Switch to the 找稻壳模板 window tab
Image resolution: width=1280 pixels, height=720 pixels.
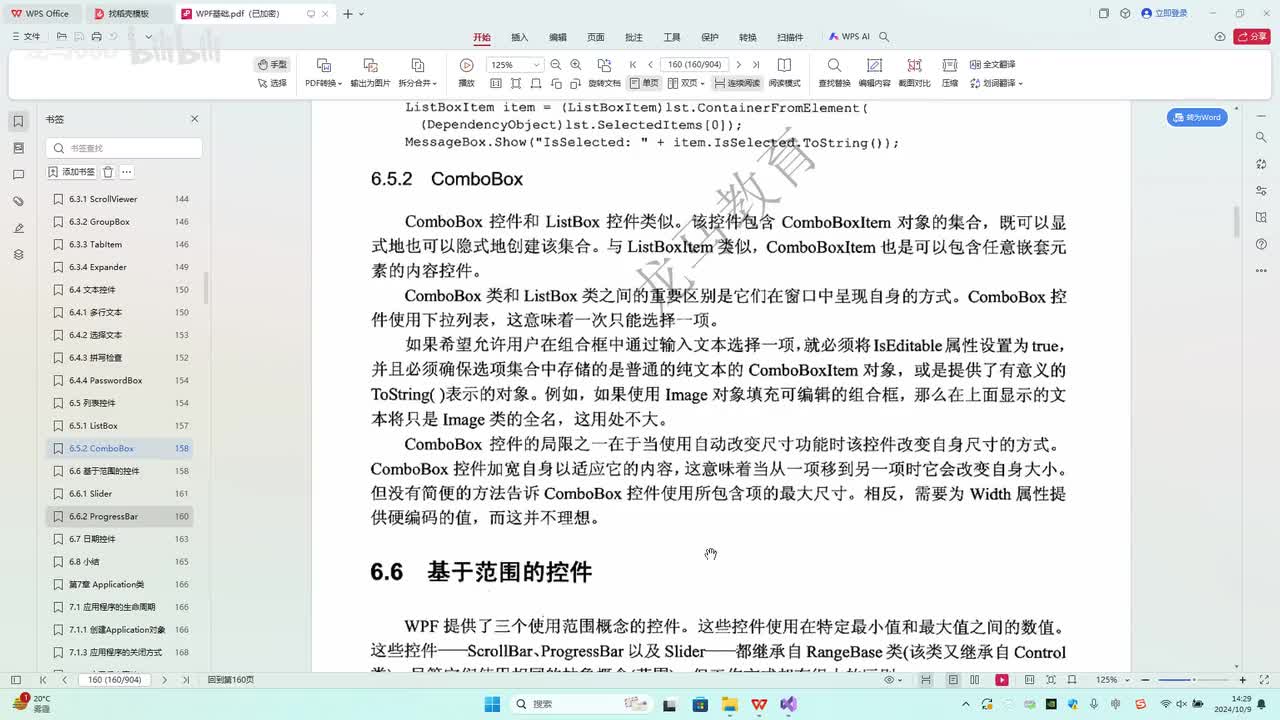pyautogui.click(x=128, y=14)
